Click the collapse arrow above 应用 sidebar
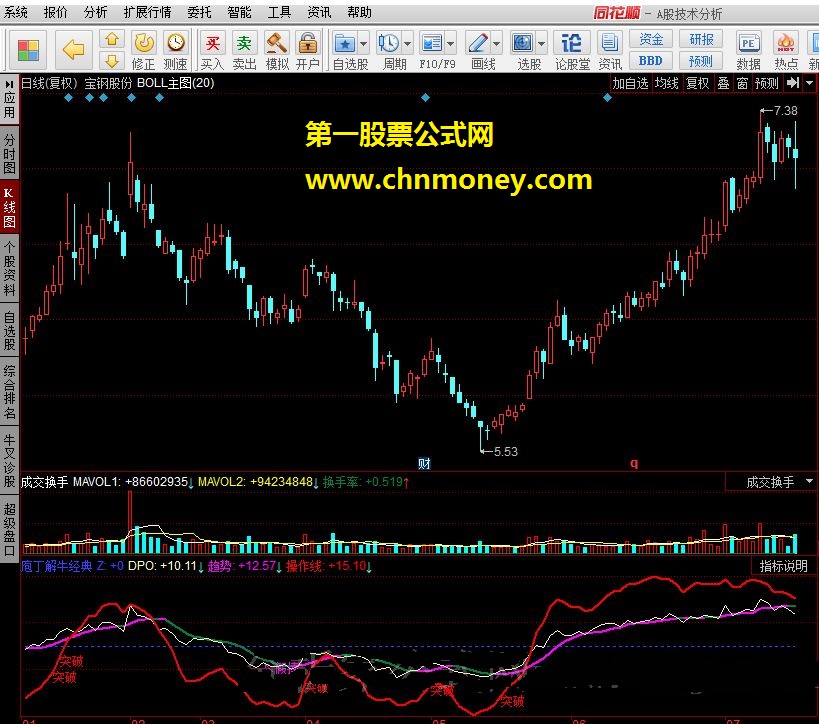This screenshot has width=819, height=724. coord(9,84)
